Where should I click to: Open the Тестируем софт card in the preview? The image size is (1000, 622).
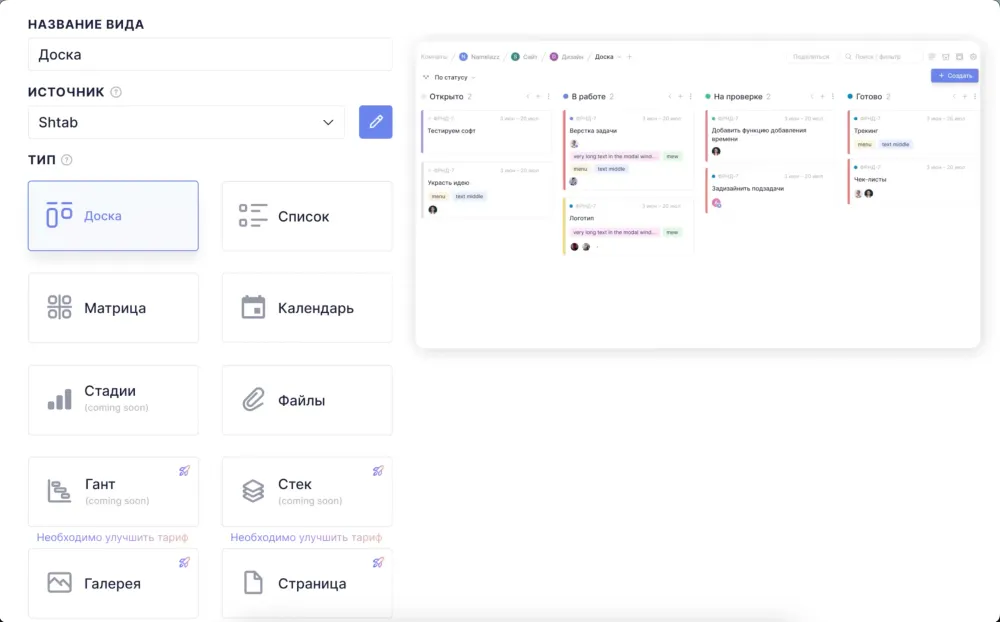[x=486, y=132]
